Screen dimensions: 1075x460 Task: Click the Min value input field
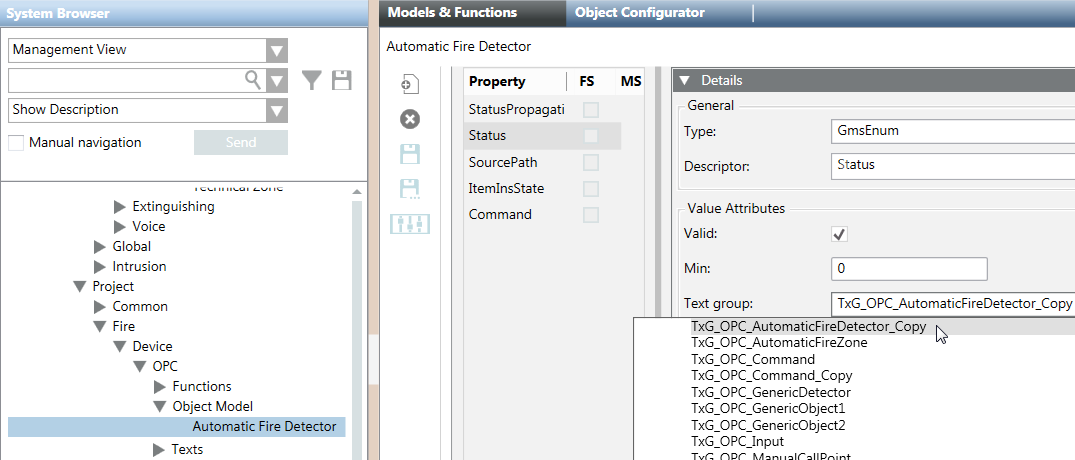pyautogui.click(x=908, y=269)
